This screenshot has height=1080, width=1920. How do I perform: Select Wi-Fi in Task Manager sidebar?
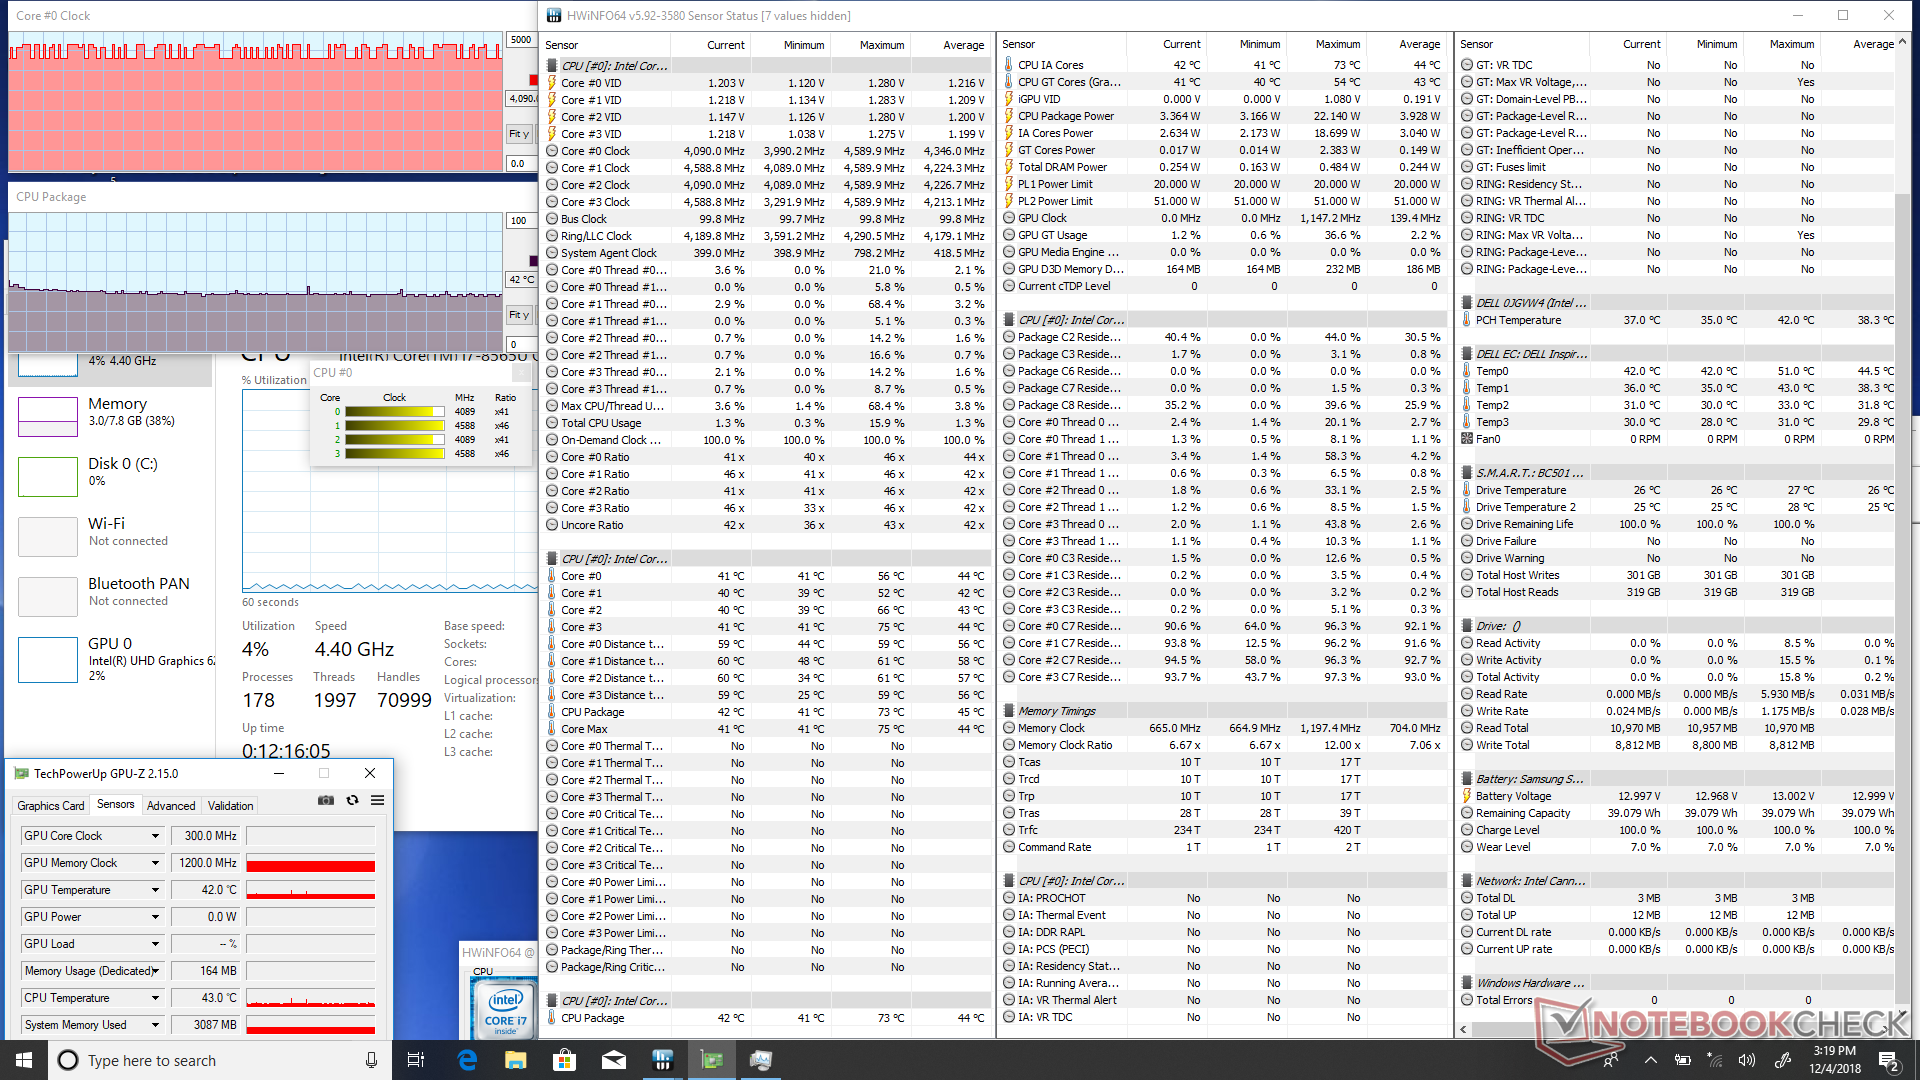pyautogui.click(x=111, y=536)
